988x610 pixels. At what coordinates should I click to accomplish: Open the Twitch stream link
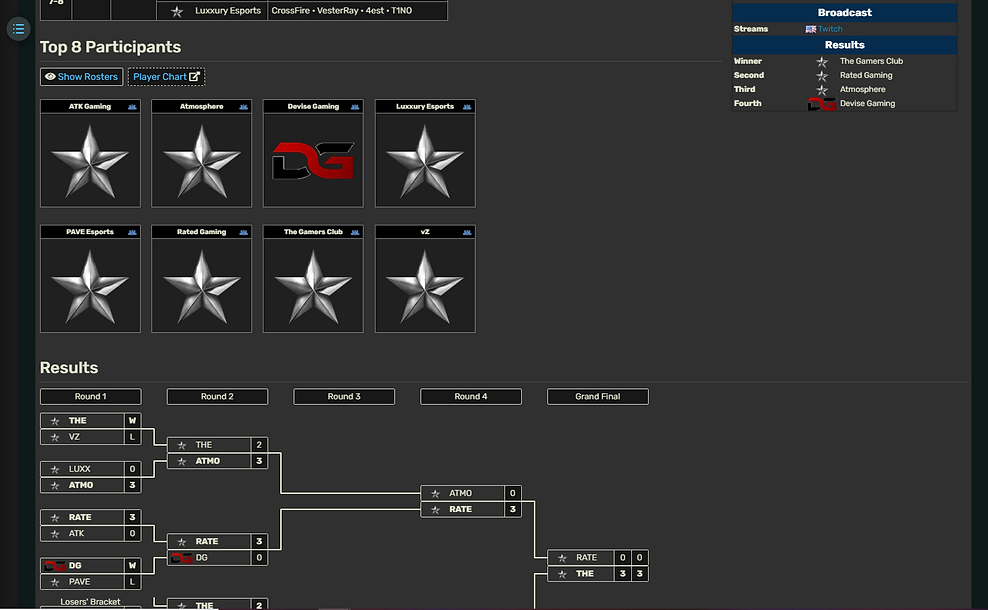pos(830,29)
